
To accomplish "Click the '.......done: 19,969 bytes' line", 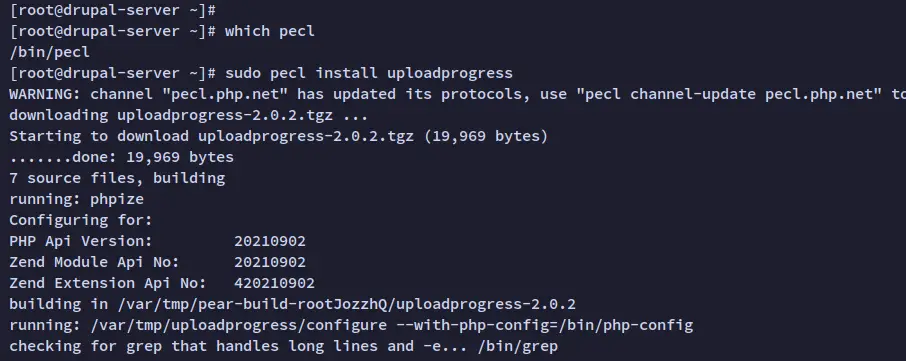I will (x=121, y=157).
